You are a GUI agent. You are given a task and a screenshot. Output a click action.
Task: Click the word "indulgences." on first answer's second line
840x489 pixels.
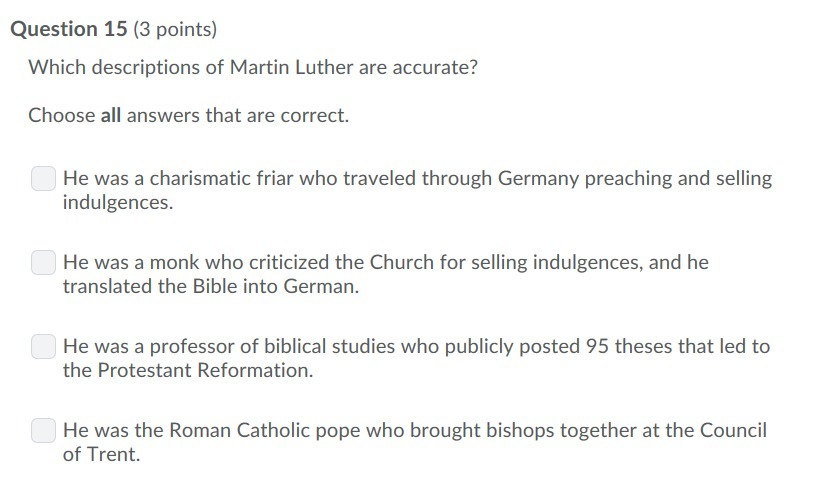coord(118,203)
